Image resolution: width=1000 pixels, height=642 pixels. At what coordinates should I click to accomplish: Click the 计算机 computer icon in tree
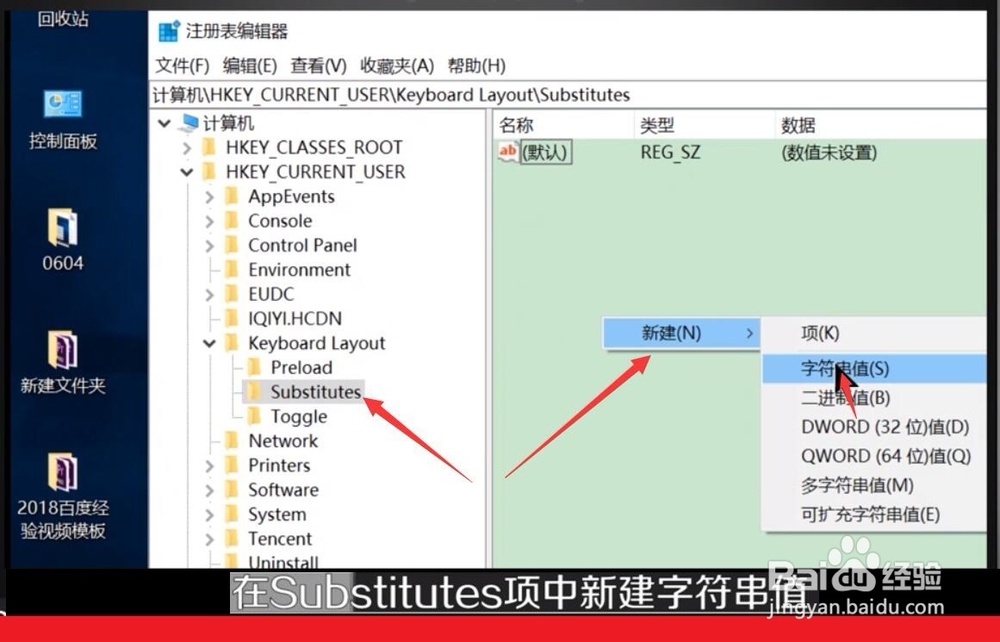[189, 122]
